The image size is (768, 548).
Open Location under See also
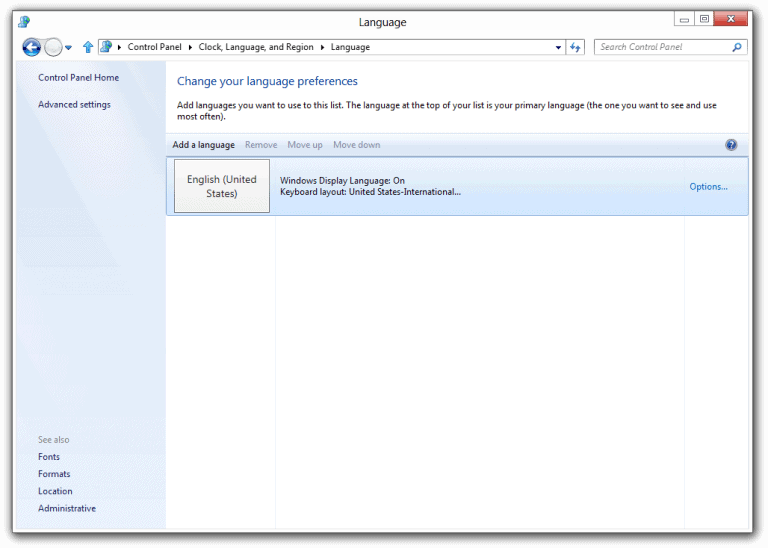point(55,491)
